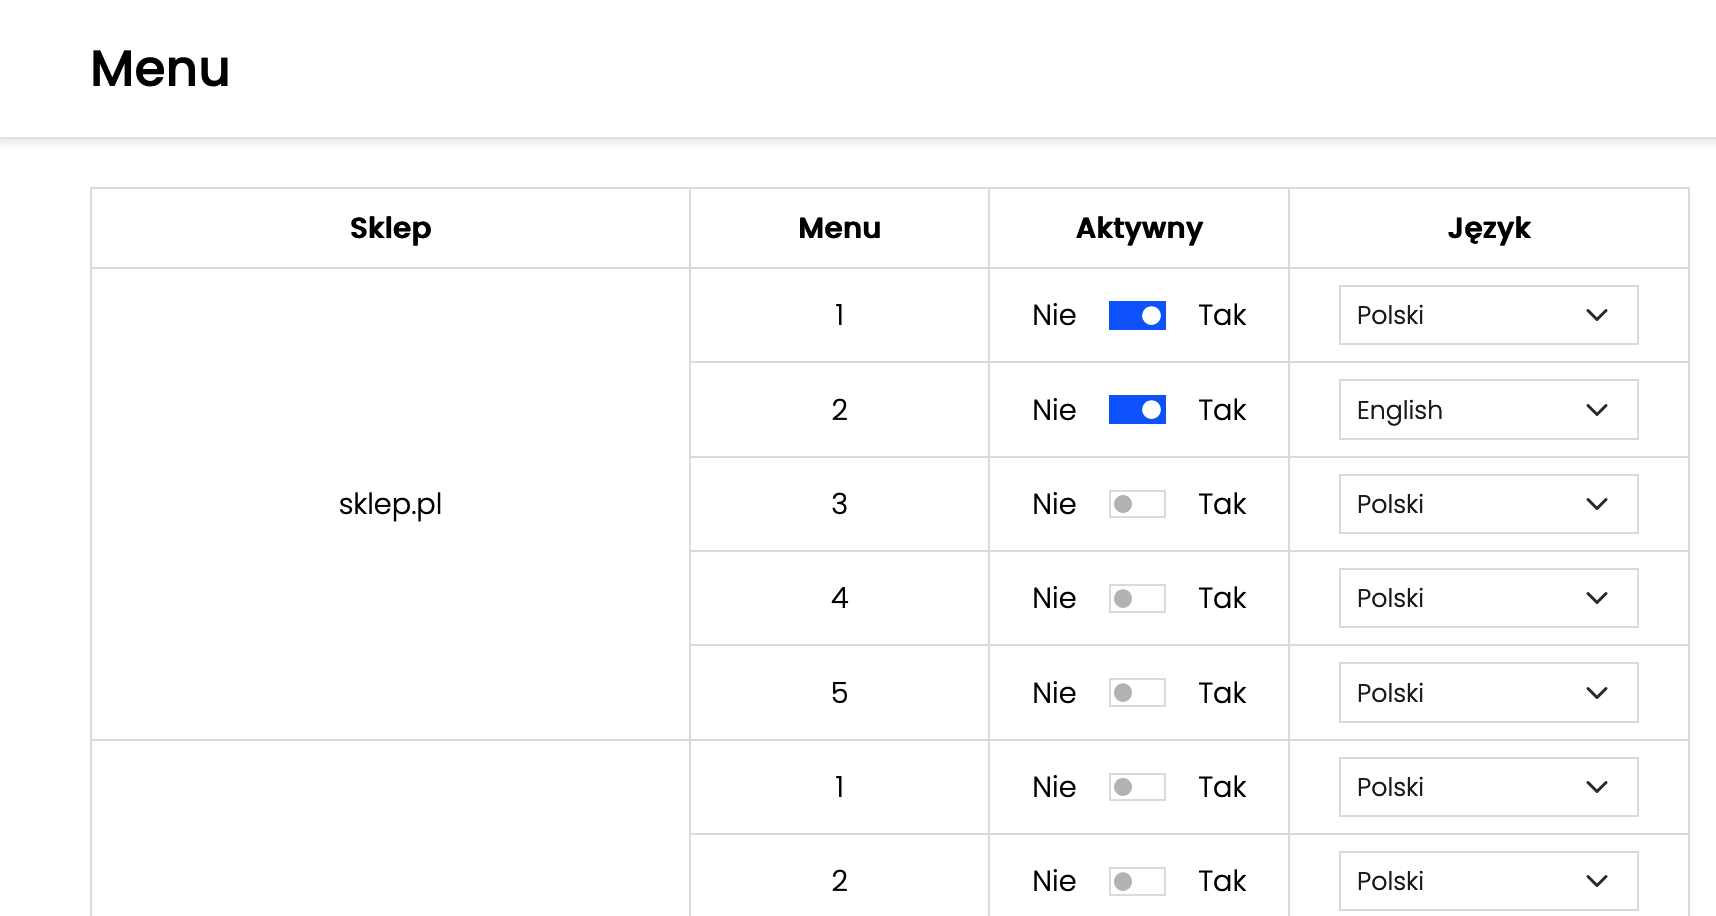Open the Polski language dropdown for sklep.pl menu 1
This screenshot has height=916, width=1716.
[x=1488, y=315]
